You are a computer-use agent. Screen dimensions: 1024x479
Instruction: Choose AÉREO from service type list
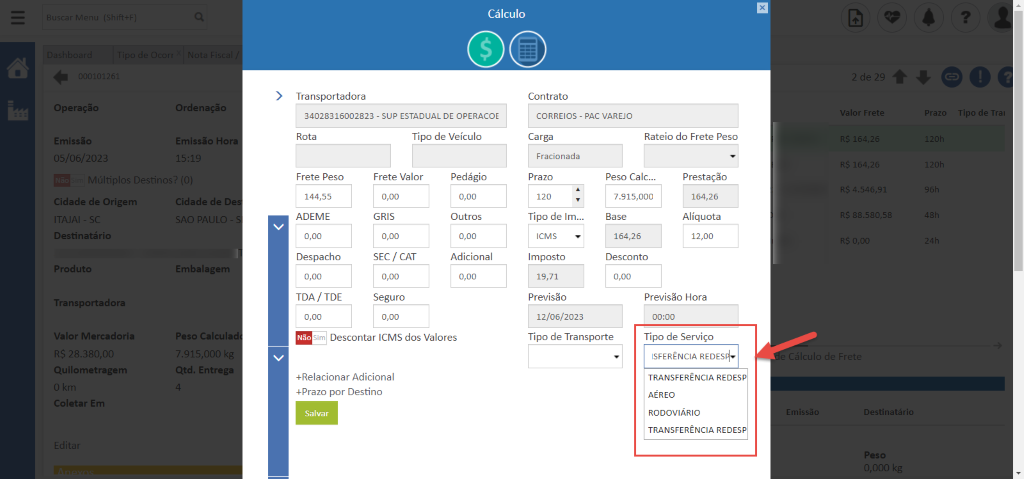tap(696, 395)
